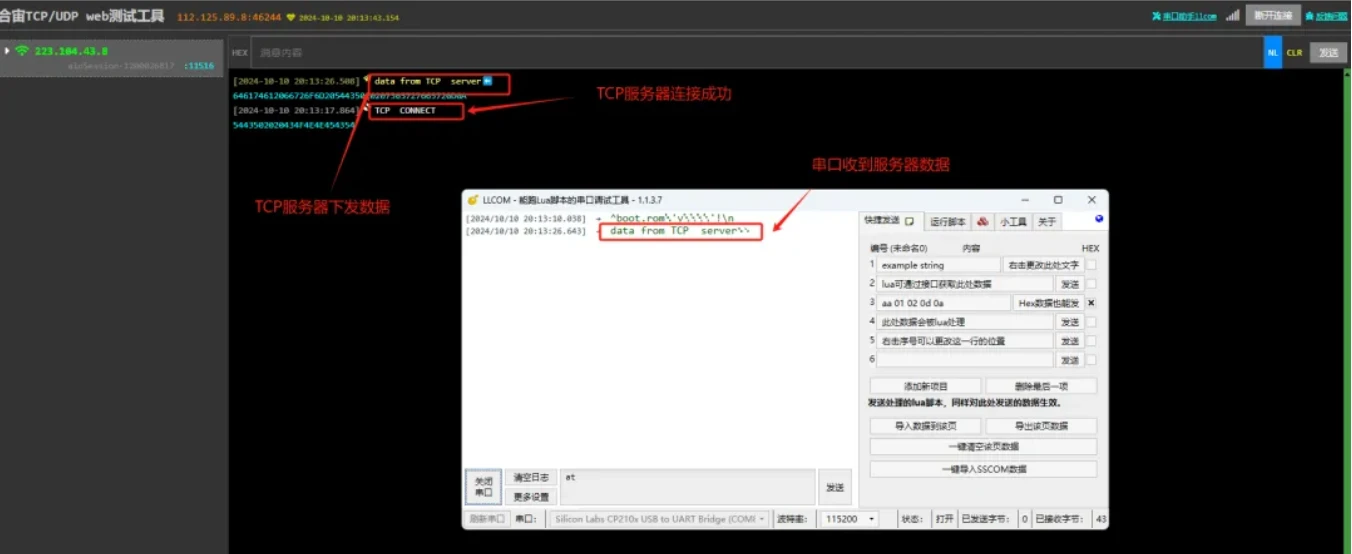
Task: Click the 导出该页数据 button
Action: [1041, 426]
